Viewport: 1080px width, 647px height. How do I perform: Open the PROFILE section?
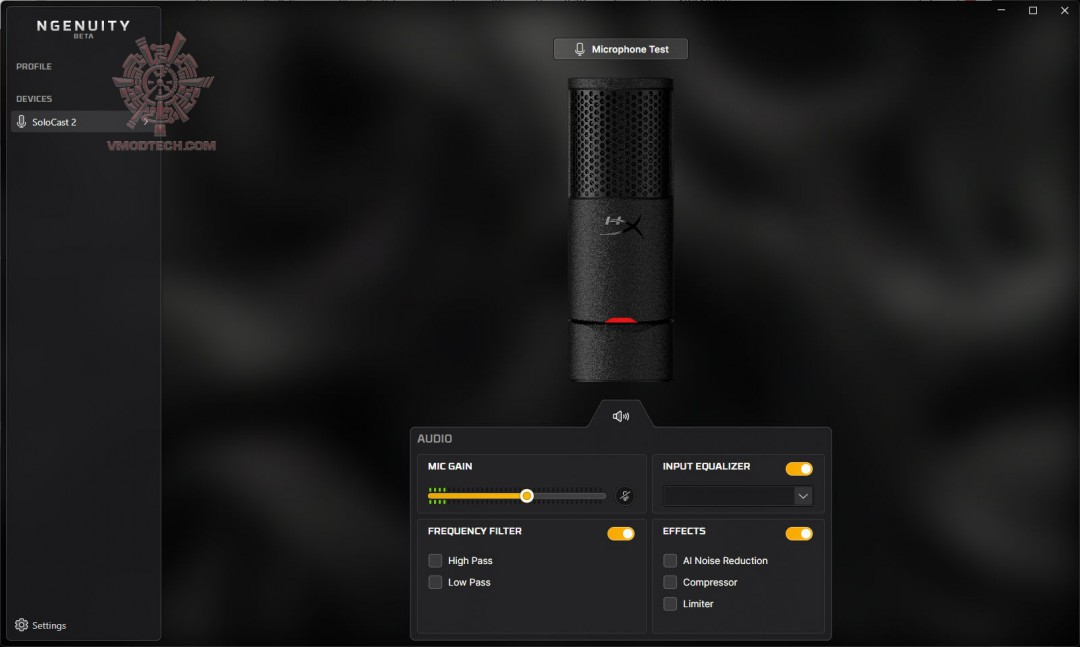point(33,66)
